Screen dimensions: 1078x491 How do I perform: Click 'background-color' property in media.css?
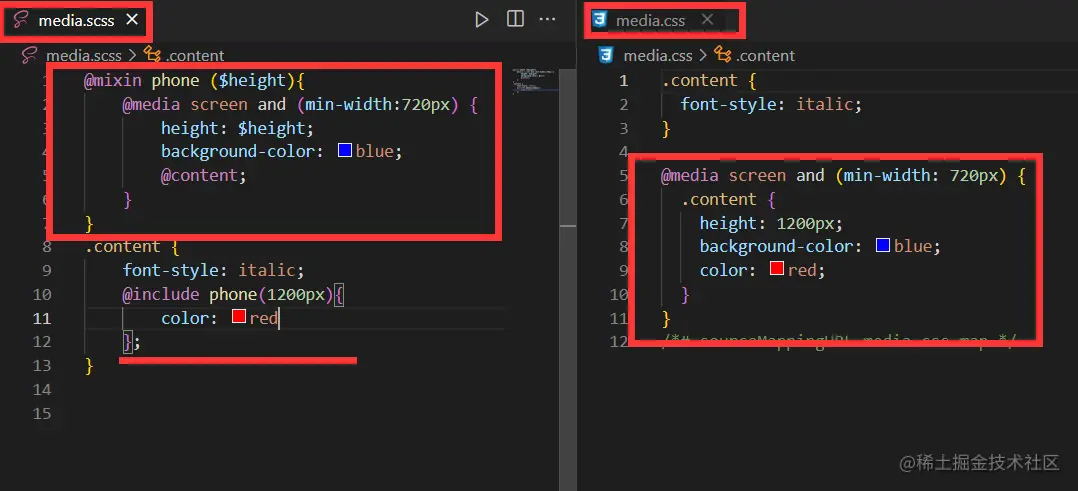click(776, 246)
